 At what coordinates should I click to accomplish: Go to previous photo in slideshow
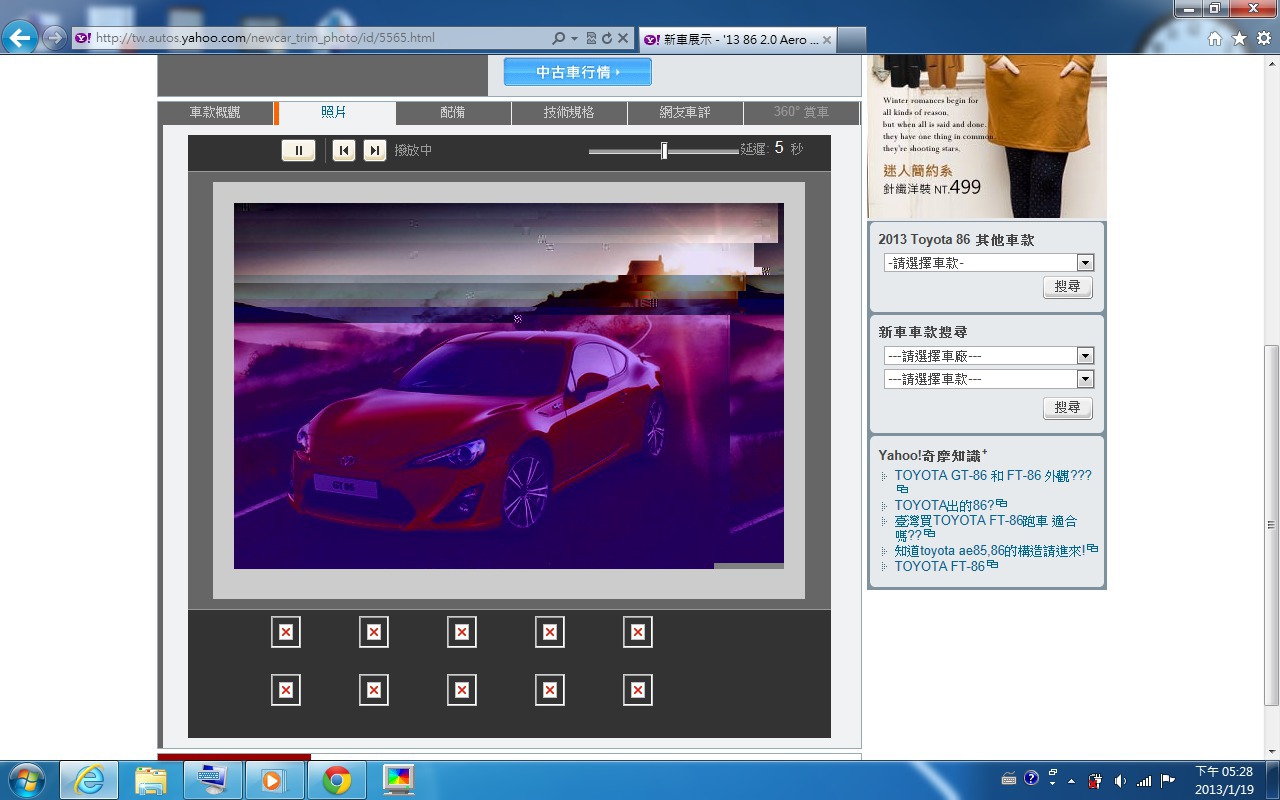click(x=344, y=150)
